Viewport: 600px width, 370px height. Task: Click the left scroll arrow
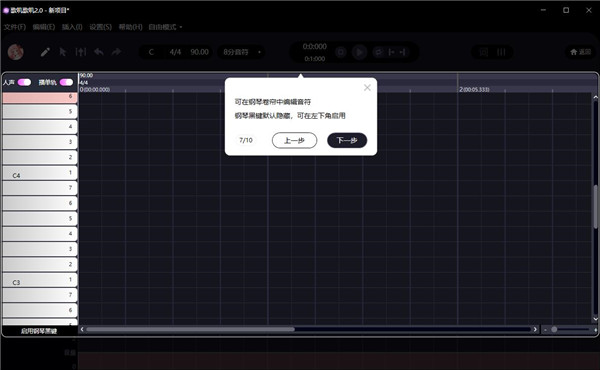(x=82, y=329)
